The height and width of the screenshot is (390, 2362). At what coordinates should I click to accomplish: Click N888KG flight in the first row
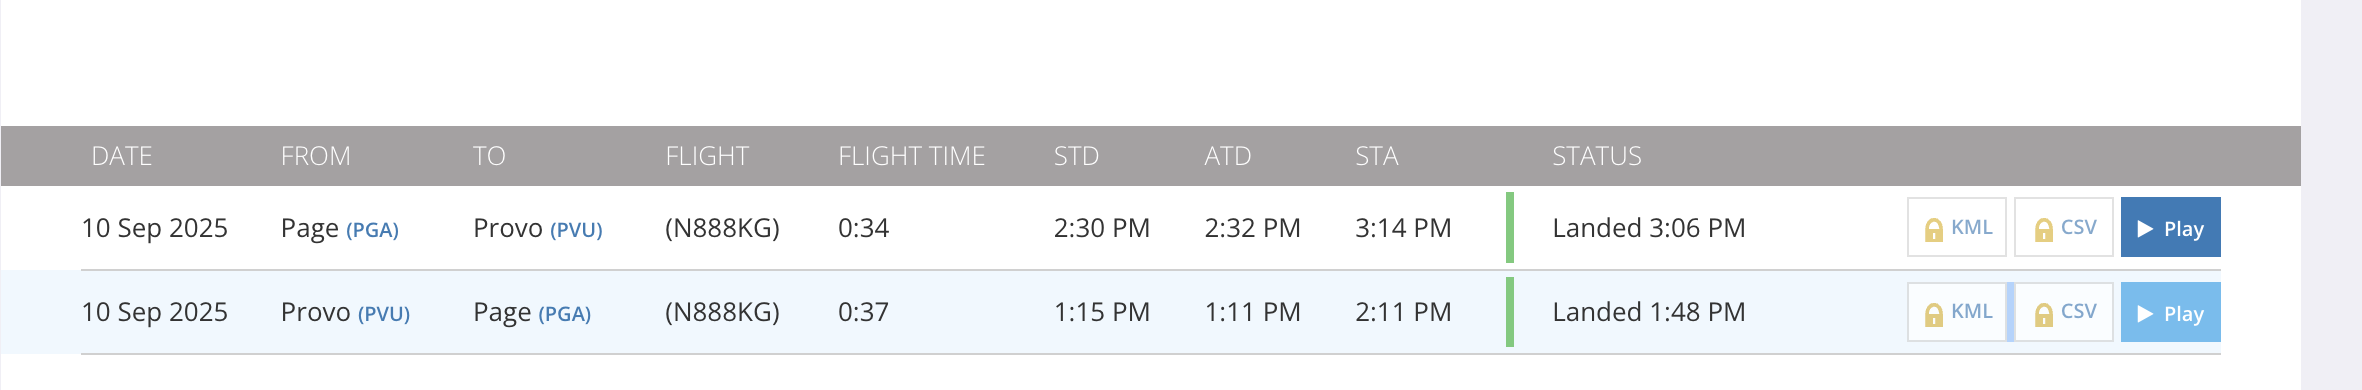click(x=722, y=228)
